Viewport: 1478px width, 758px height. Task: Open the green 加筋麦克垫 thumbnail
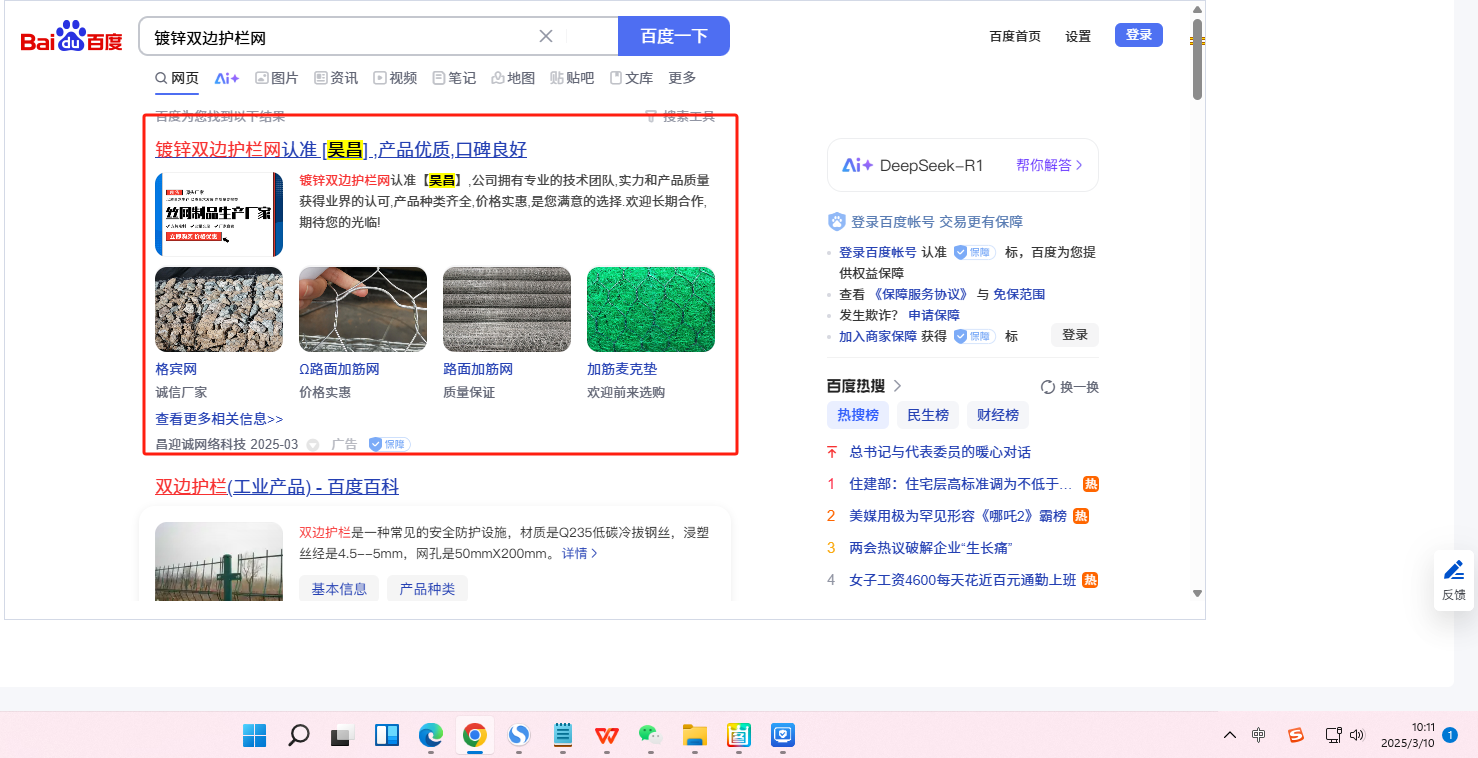click(651, 309)
